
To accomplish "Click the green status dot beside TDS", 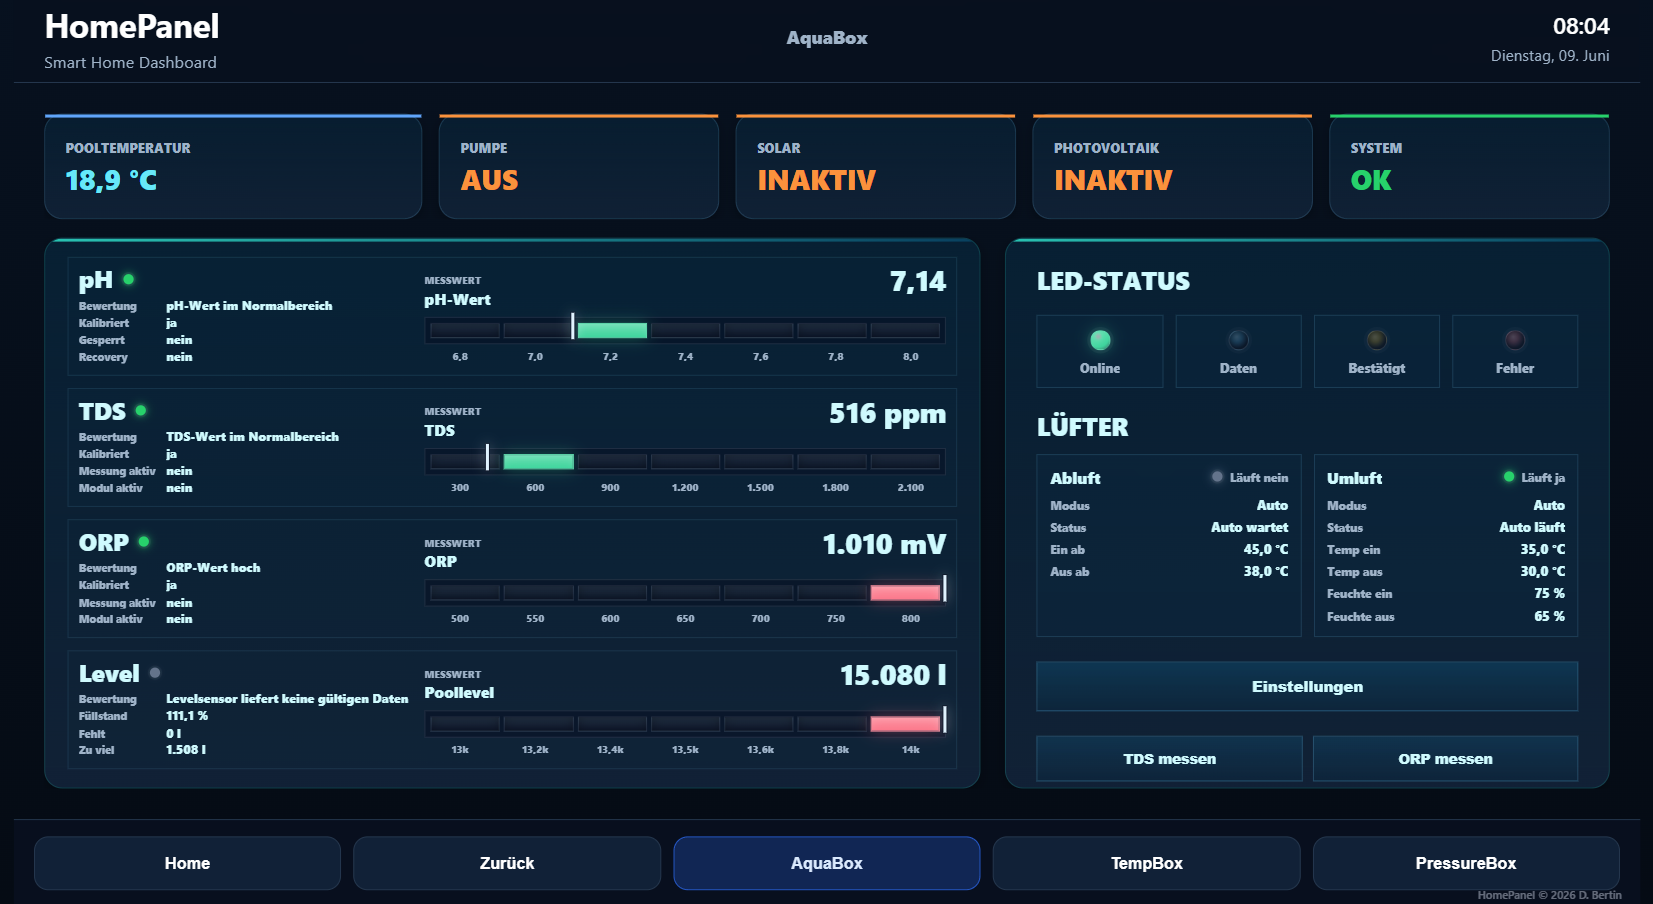I will [x=141, y=410].
